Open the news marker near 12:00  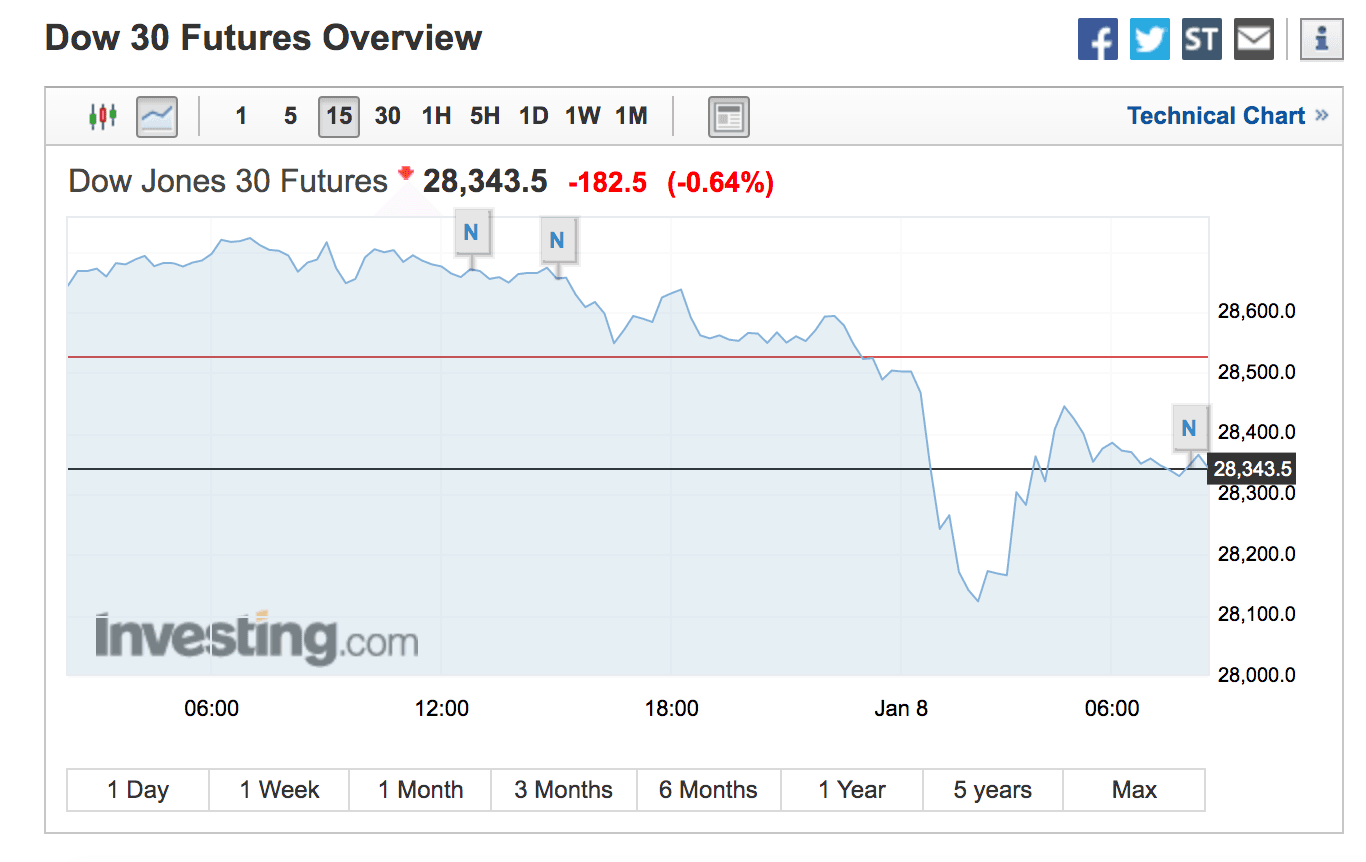[472, 233]
